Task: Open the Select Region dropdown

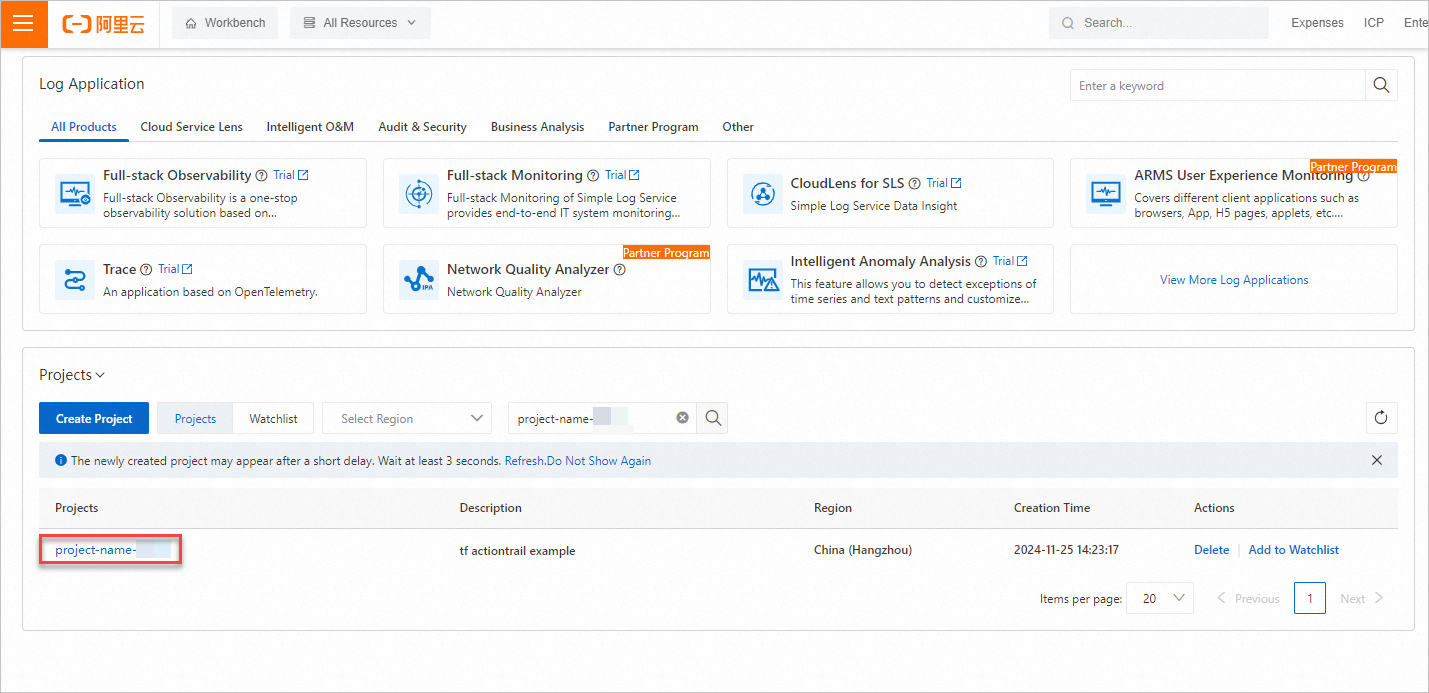Action: click(406, 419)
